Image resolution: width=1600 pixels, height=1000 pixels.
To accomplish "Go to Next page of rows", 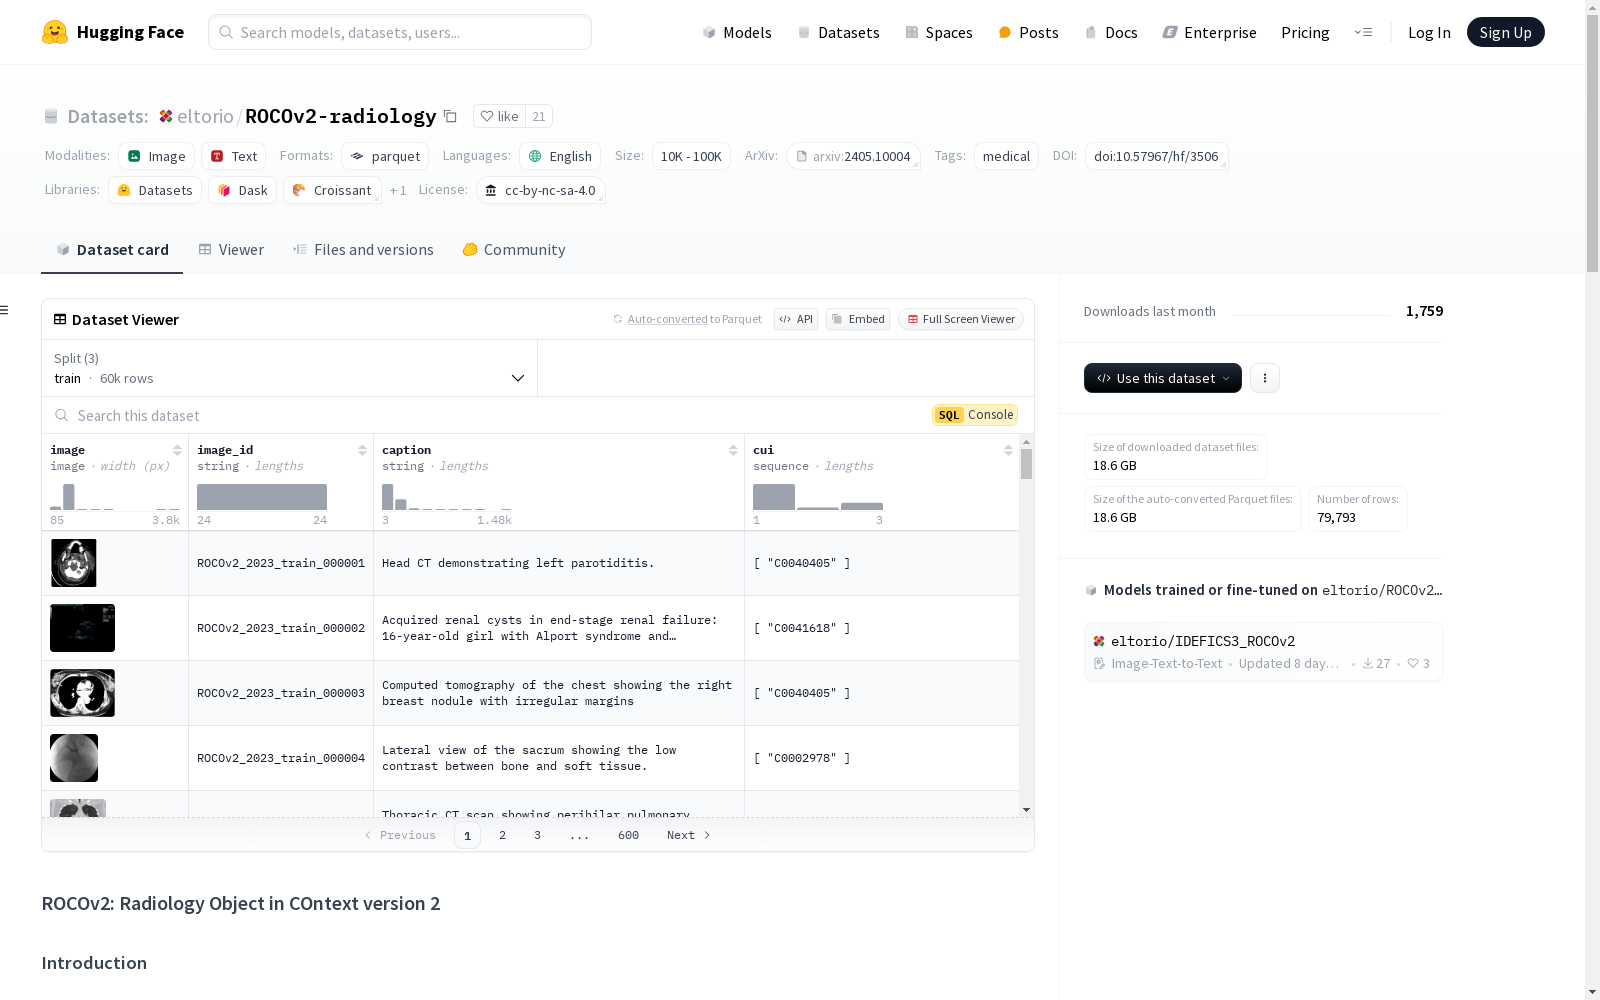I will click(689, 835).
